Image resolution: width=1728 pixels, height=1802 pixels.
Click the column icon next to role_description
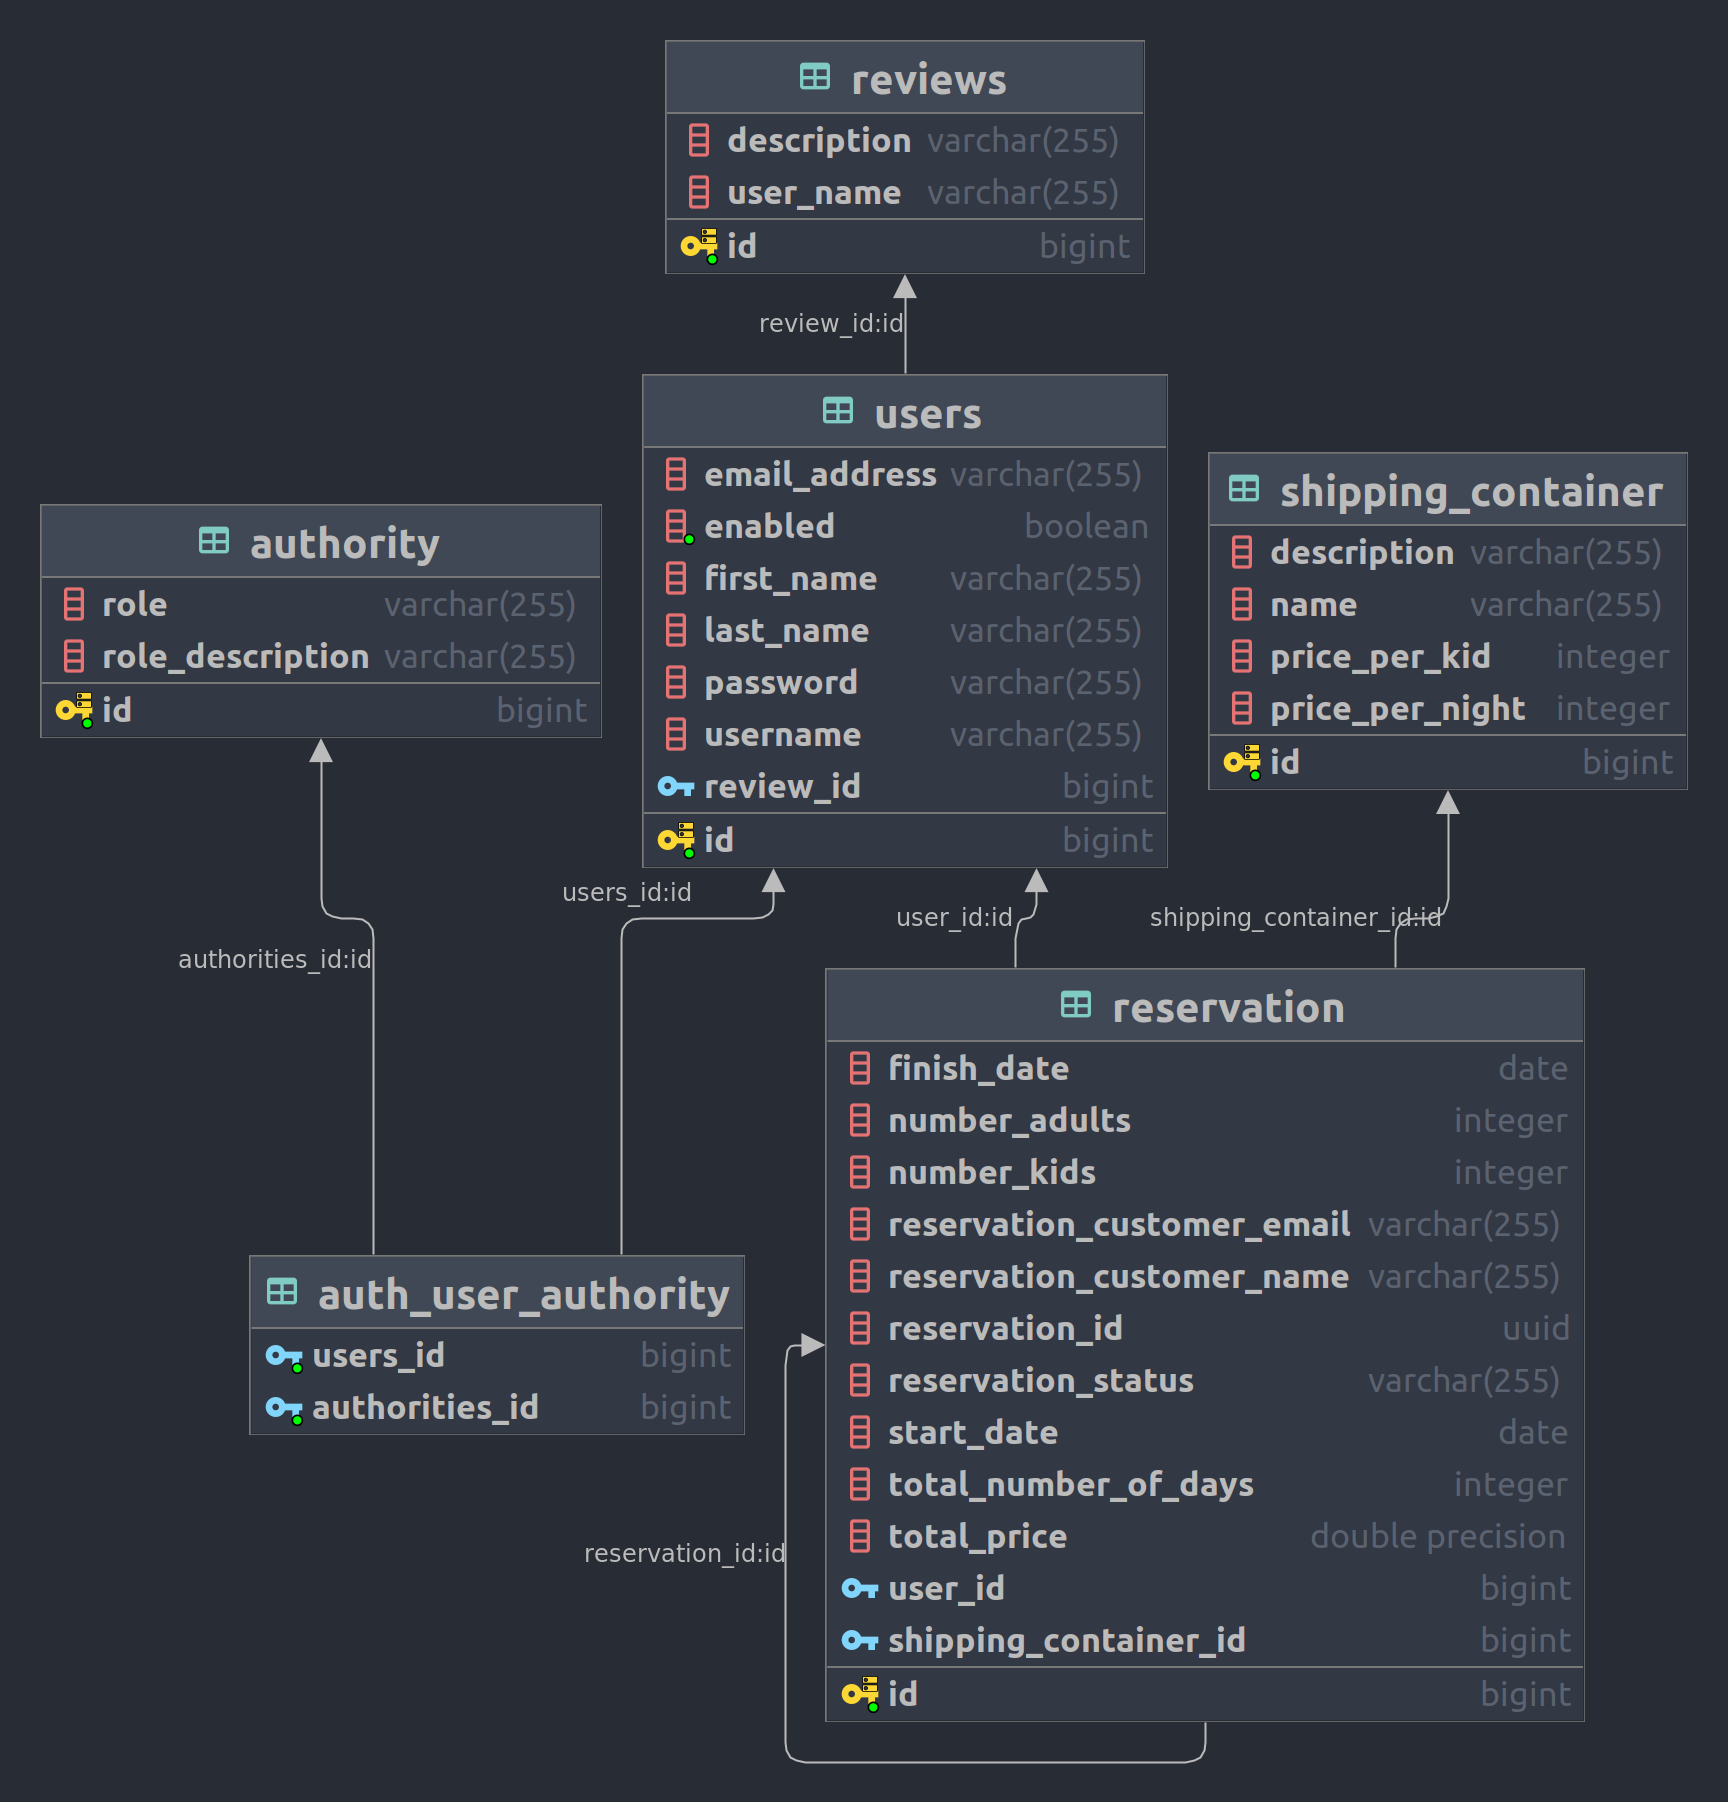(x=74, y=656)
